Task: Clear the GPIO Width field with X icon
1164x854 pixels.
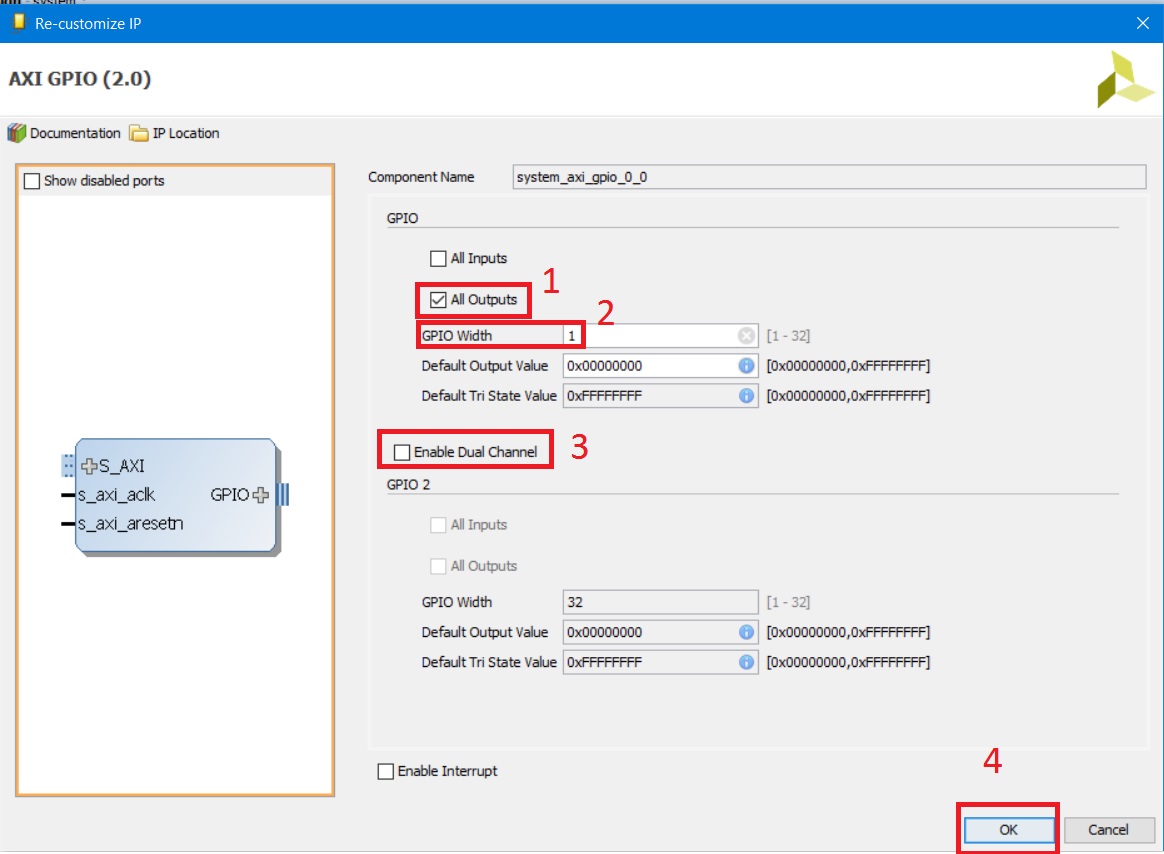Action: pos(746,336)
